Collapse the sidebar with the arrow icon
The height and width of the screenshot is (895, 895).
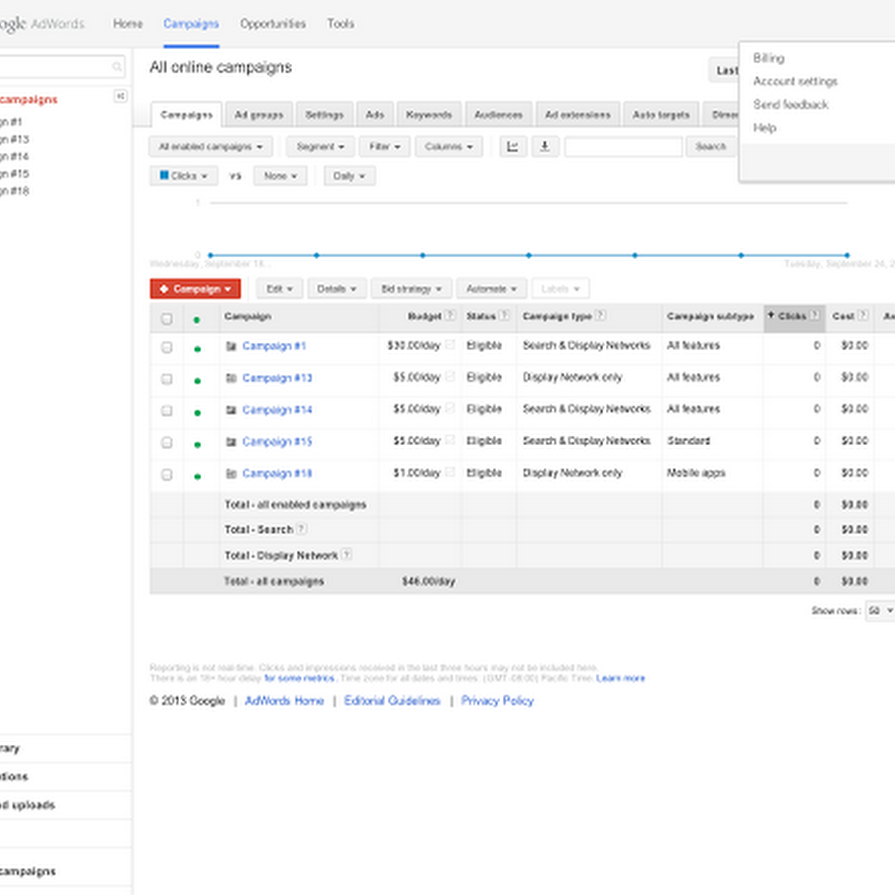(x=120, y=96)
